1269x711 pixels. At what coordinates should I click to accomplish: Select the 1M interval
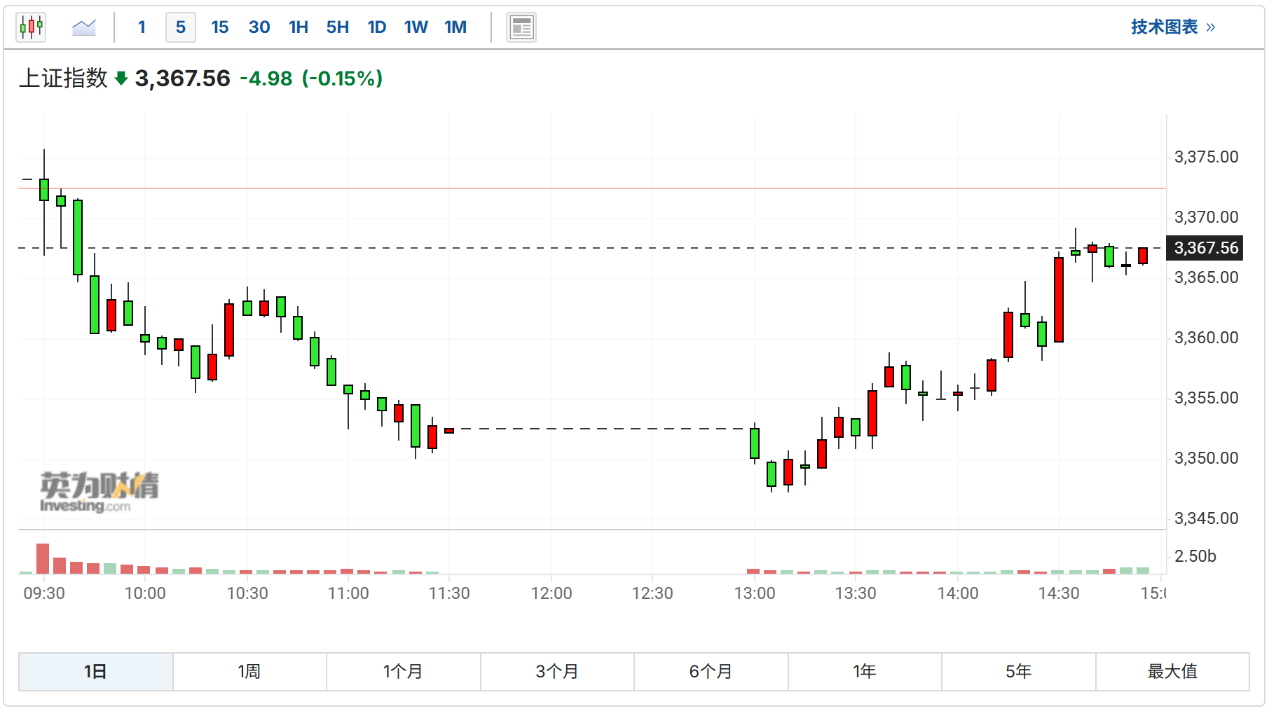pos(455,27)
